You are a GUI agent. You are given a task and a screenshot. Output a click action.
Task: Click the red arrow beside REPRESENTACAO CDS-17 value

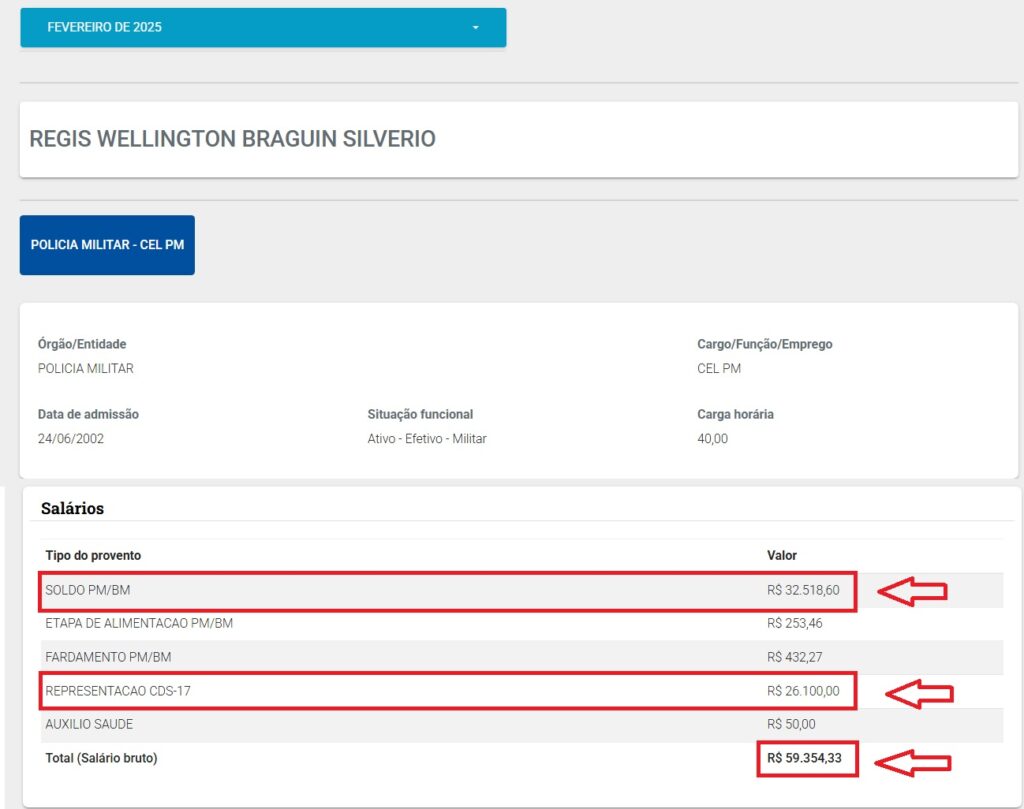click(918, 692)
